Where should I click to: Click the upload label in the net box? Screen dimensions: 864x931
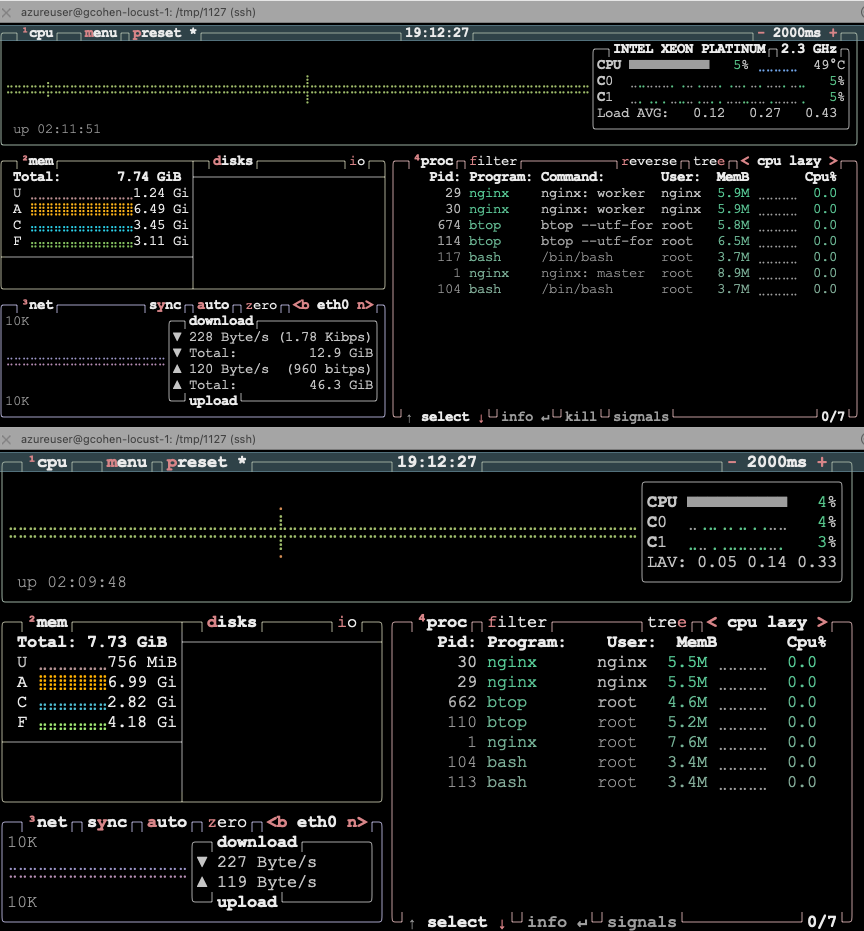(211, 400)
